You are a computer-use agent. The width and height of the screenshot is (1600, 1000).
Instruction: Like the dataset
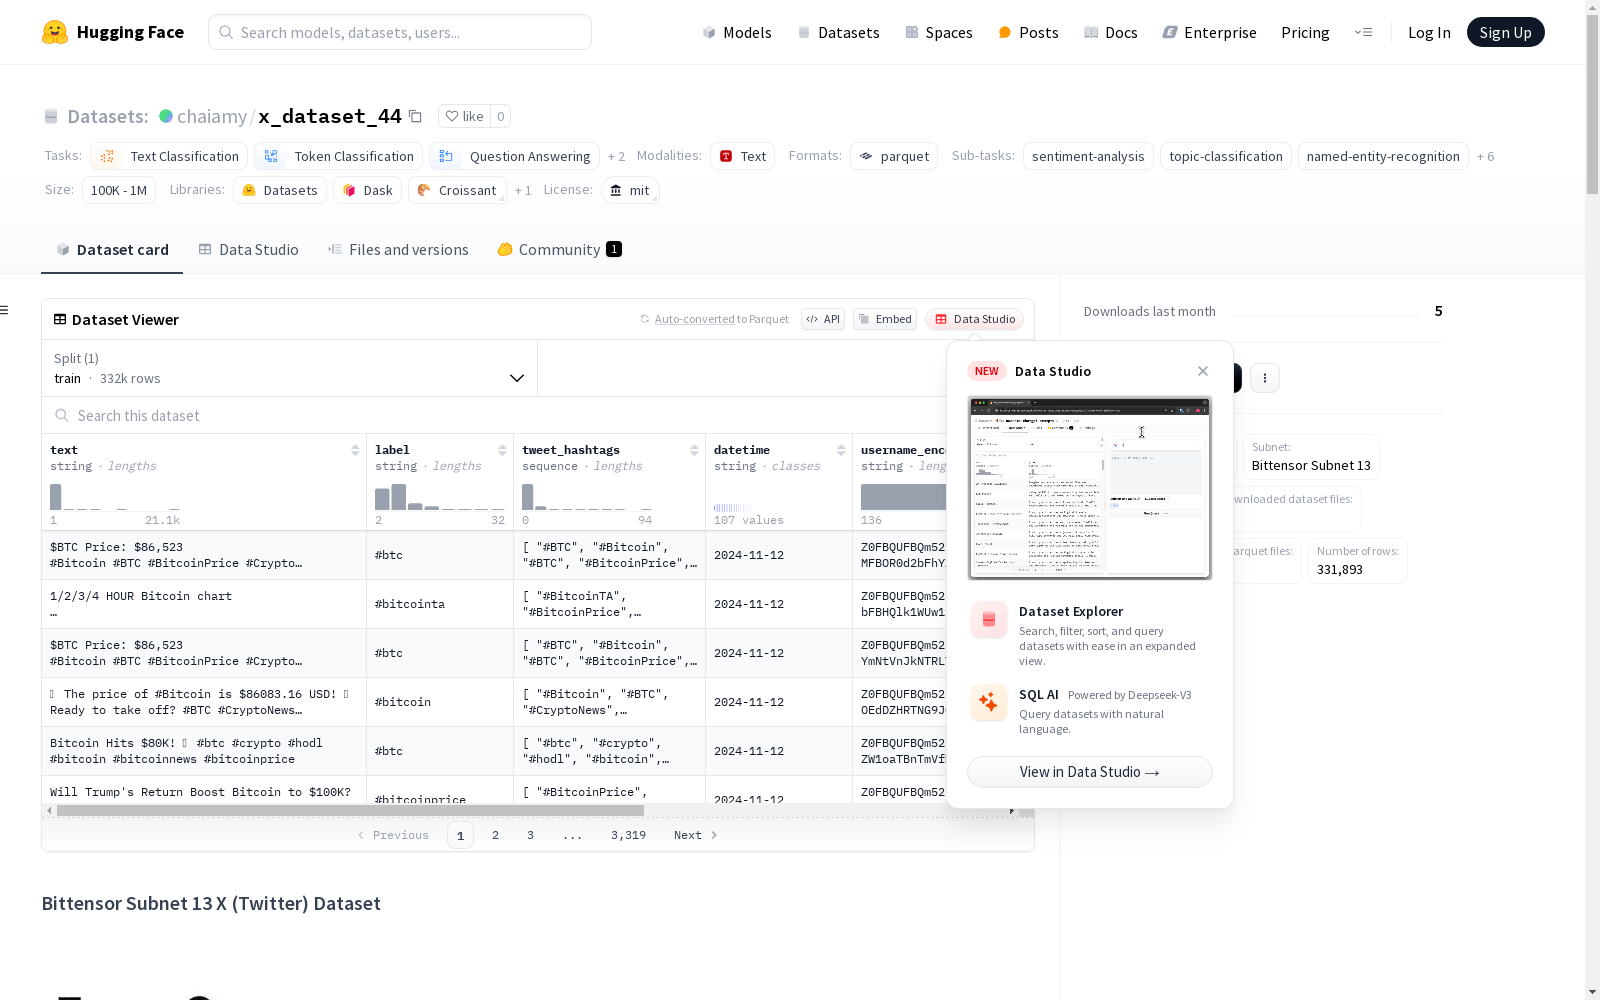point(464,116)
